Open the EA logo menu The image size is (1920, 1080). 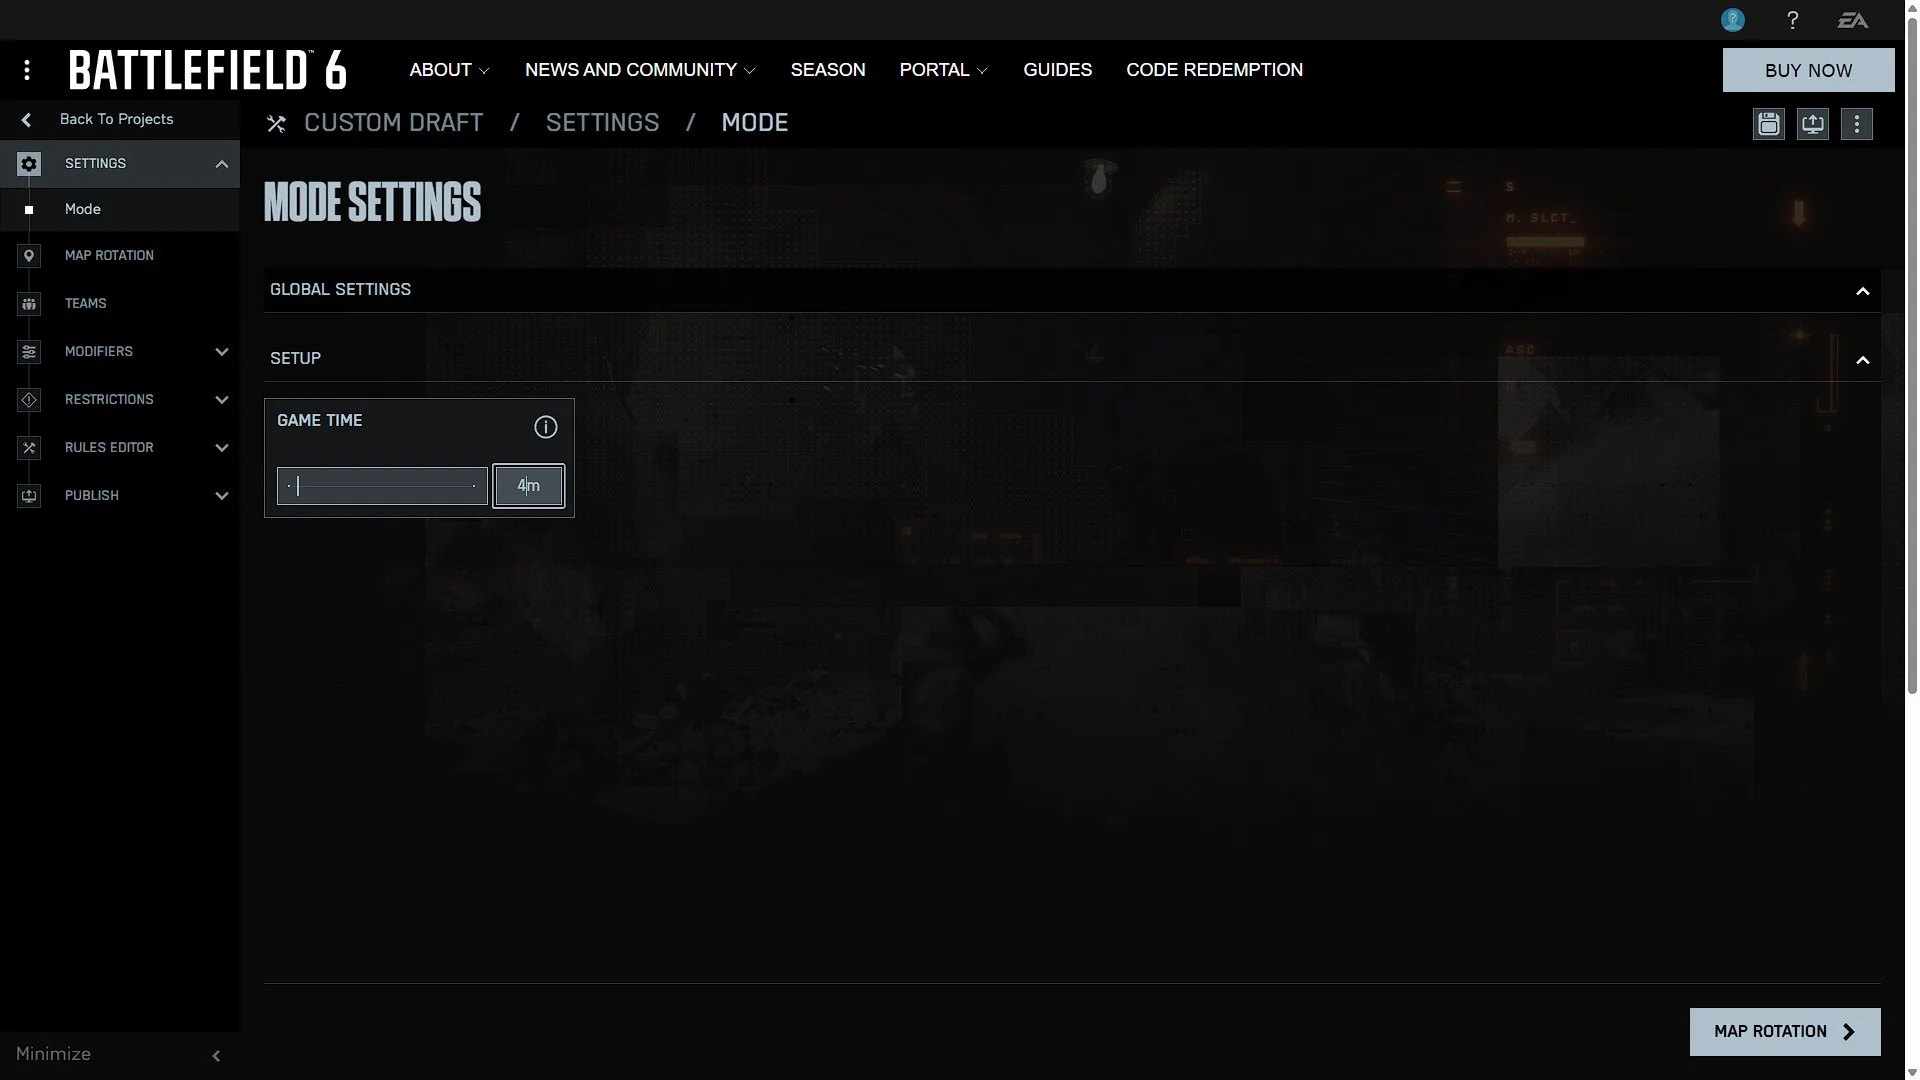(x=1852, y=20)
